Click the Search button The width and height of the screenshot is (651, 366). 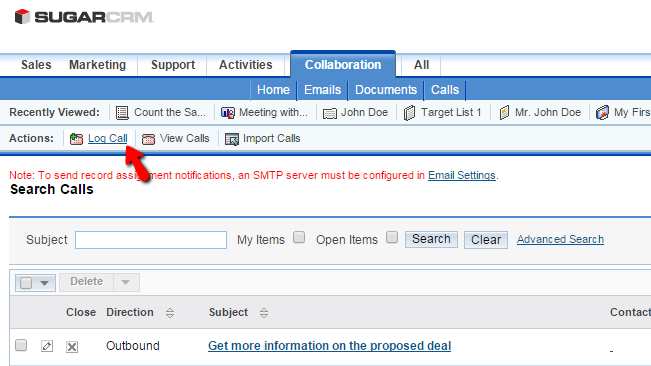[431, 239]
